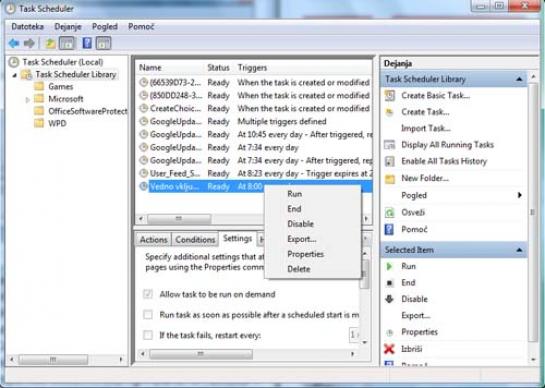This screenshot has height=388, width=545.
Task: Choose Disable from the context menu
Action: [301, 224]
